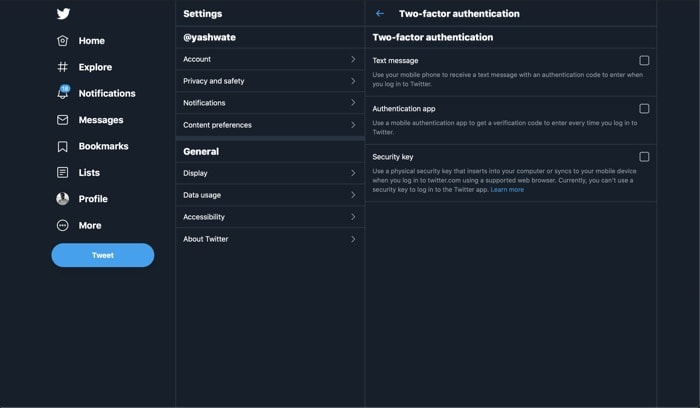Click the Messages envelope icon
The width and height of the screenshot is (700, 408).
click(62, 120)
